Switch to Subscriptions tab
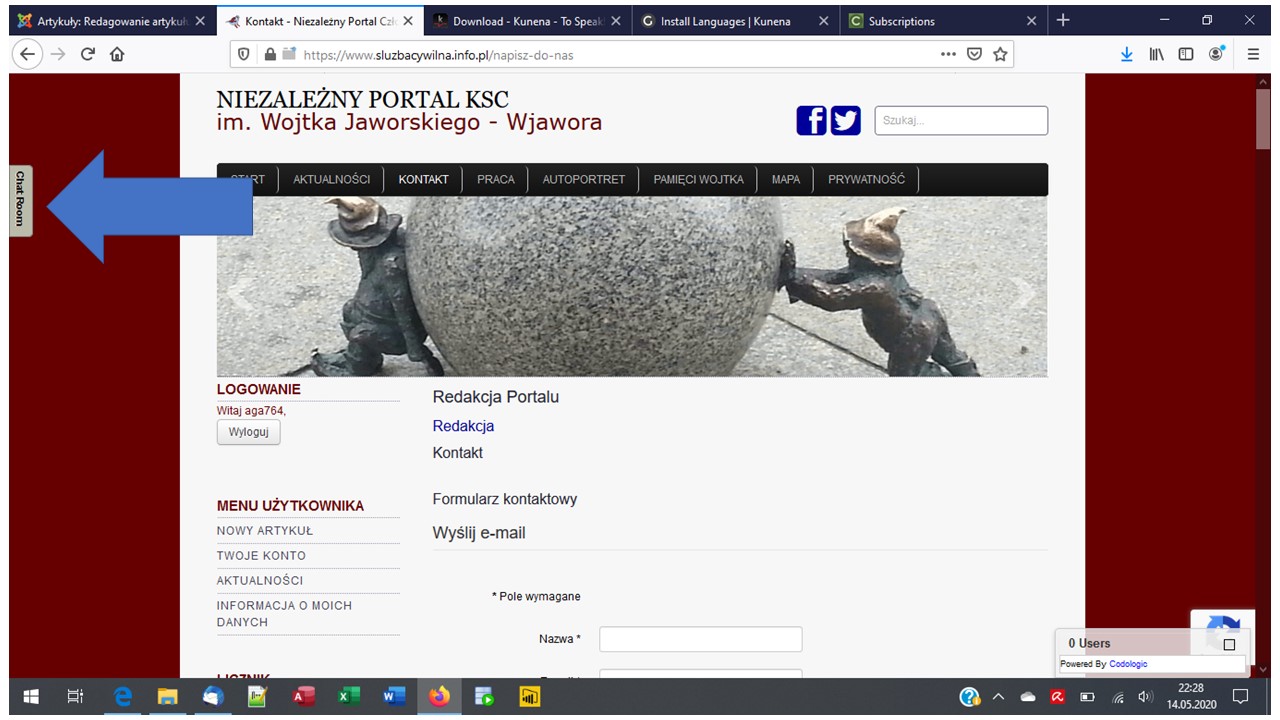This screenshot has width=1280, height=720. click(943, 21)
